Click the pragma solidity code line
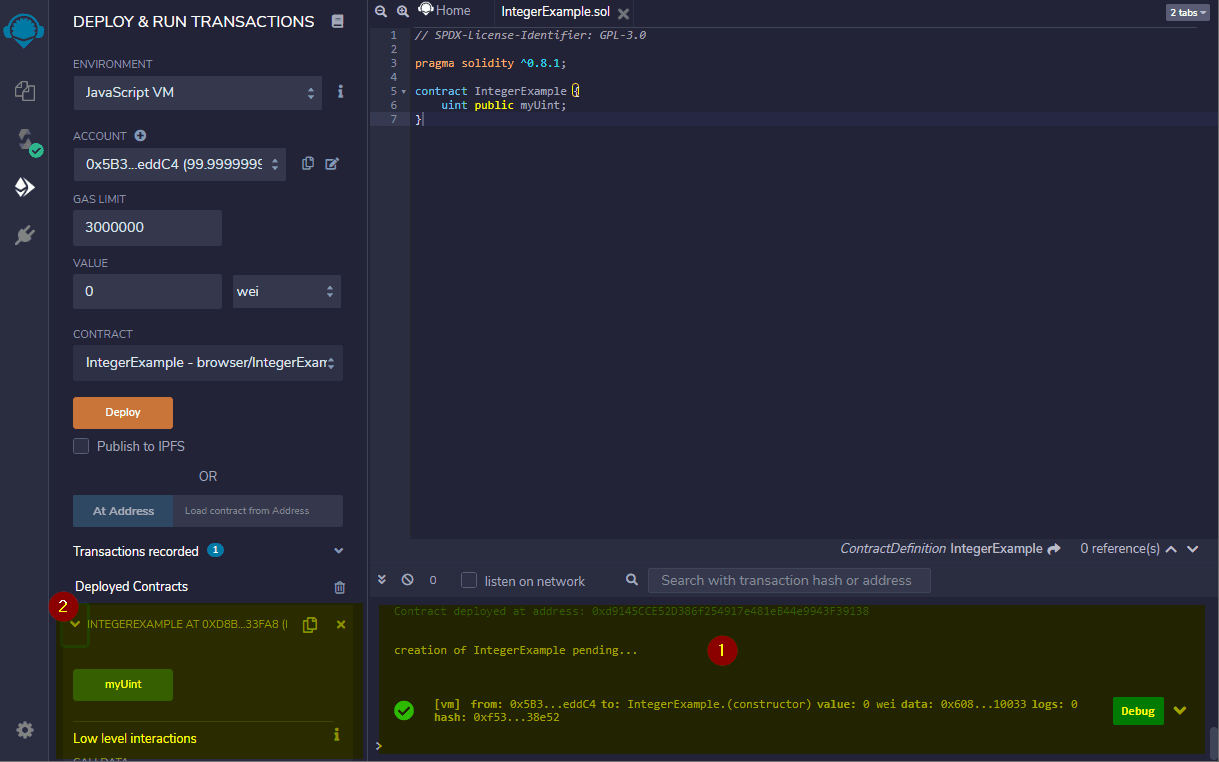This screenshot has width=1219, height=762. pos(490,63)
